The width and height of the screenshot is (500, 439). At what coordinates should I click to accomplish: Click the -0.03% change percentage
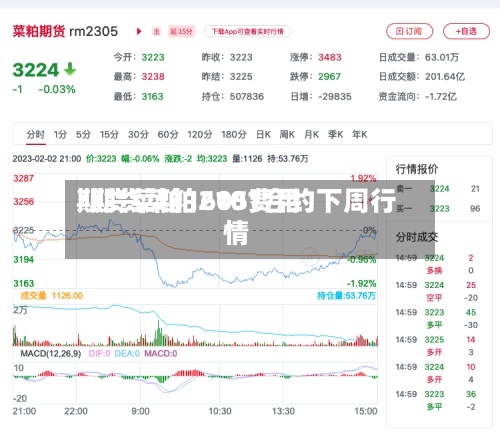click(57, 89)
